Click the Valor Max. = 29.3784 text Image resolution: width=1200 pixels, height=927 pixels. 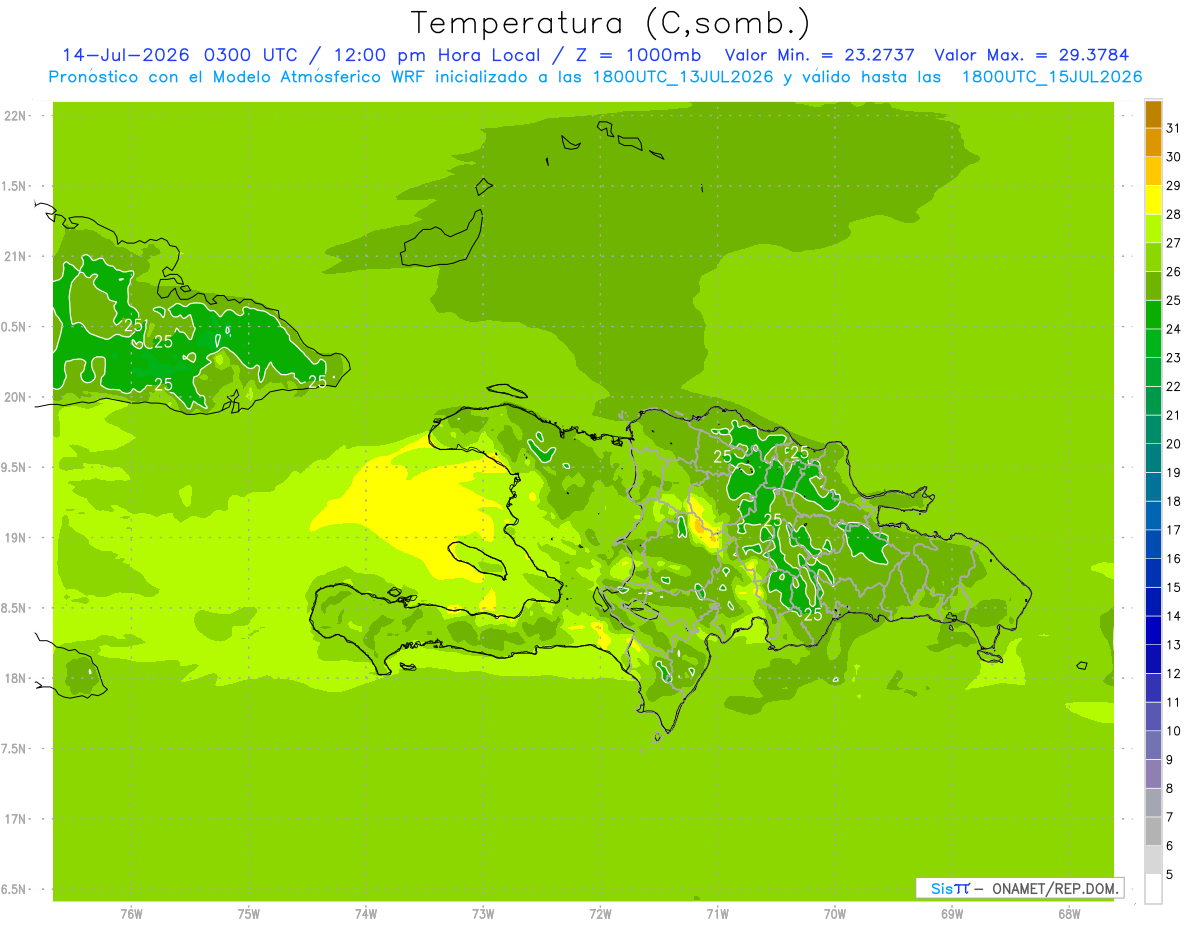tap(1032, 55)
